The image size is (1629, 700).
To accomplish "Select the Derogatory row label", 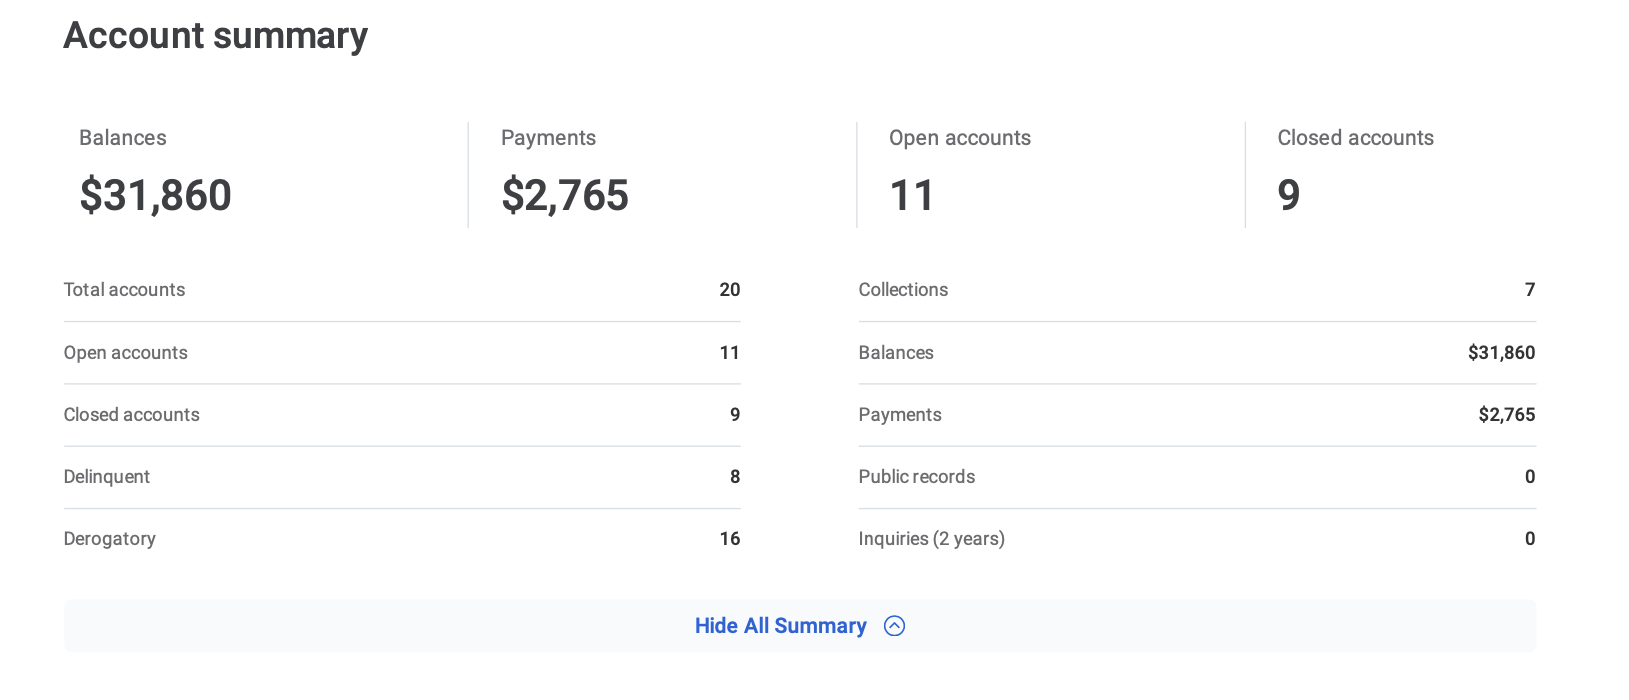I will click(110, 539).
